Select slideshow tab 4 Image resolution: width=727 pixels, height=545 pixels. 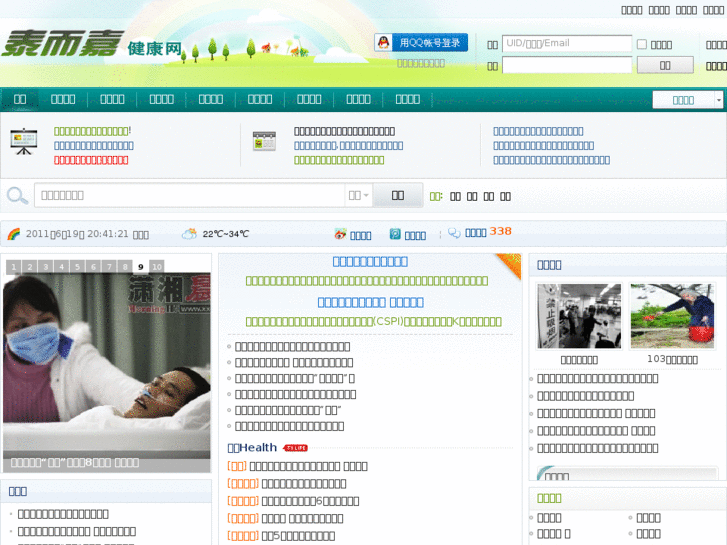point(62,267)
